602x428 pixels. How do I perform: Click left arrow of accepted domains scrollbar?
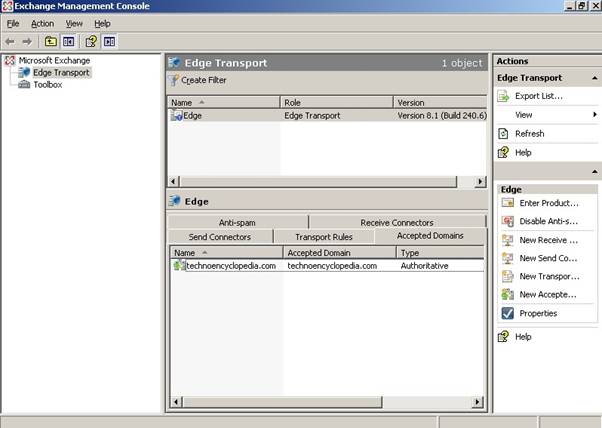pos(176,402)
